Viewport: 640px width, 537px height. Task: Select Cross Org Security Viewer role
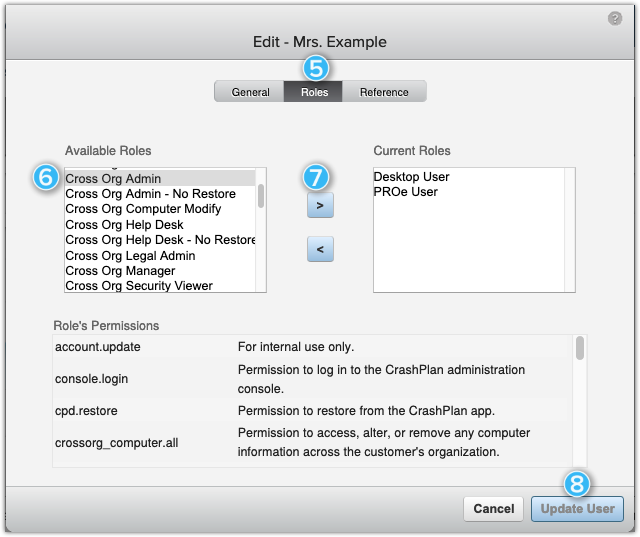click(160, 285)
